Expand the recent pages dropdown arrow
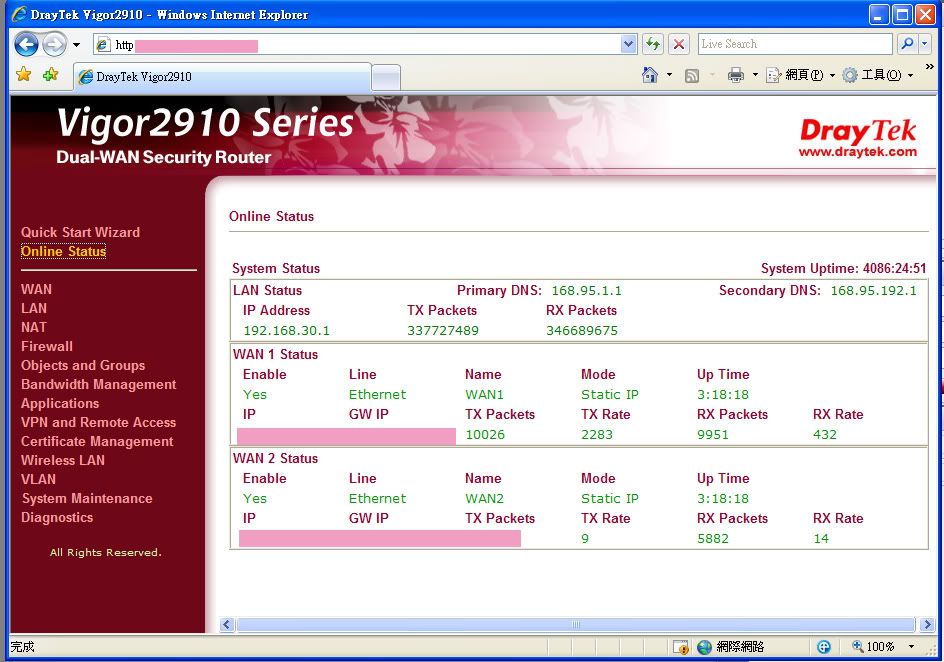Image resolution: width=944 pixels, height=662 pixels. 76,45
